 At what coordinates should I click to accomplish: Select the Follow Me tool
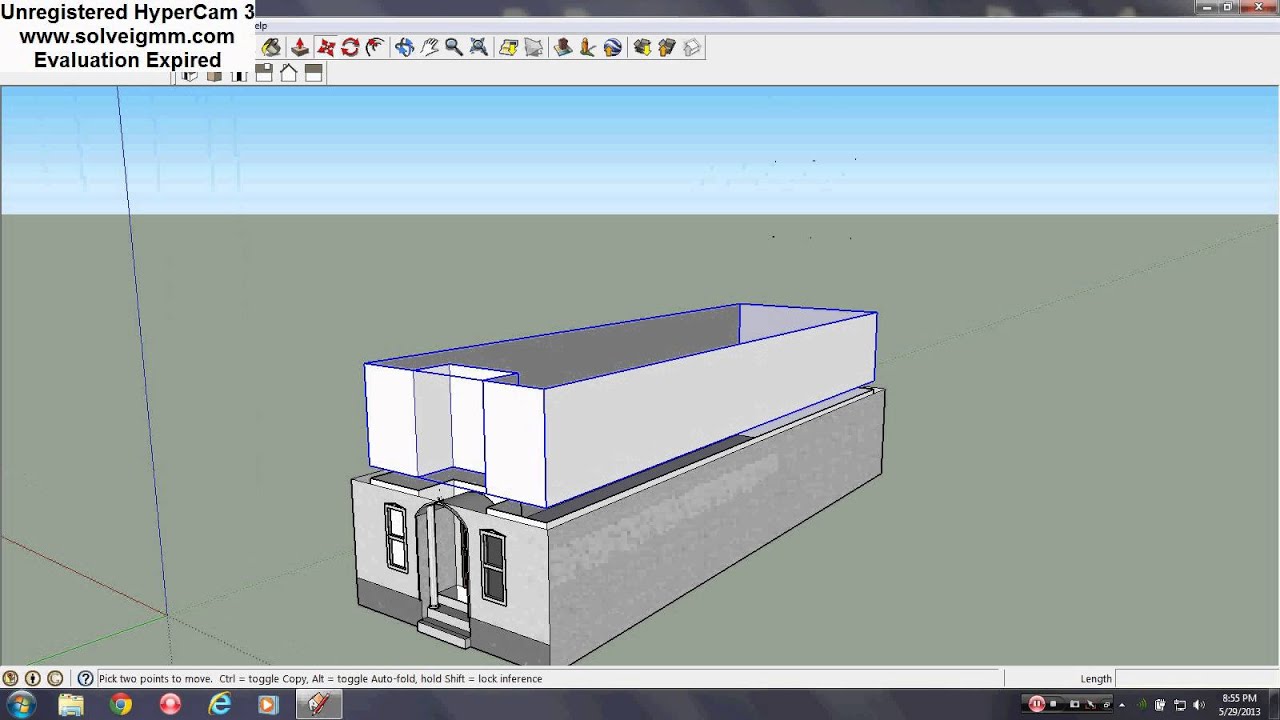tap(375, 47)
